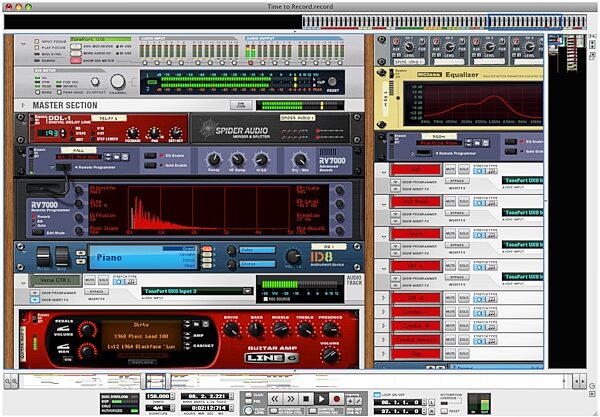Open the Line 6 Guitar Amp patch browser folder
600x417 pixels.
pos(196,324)
